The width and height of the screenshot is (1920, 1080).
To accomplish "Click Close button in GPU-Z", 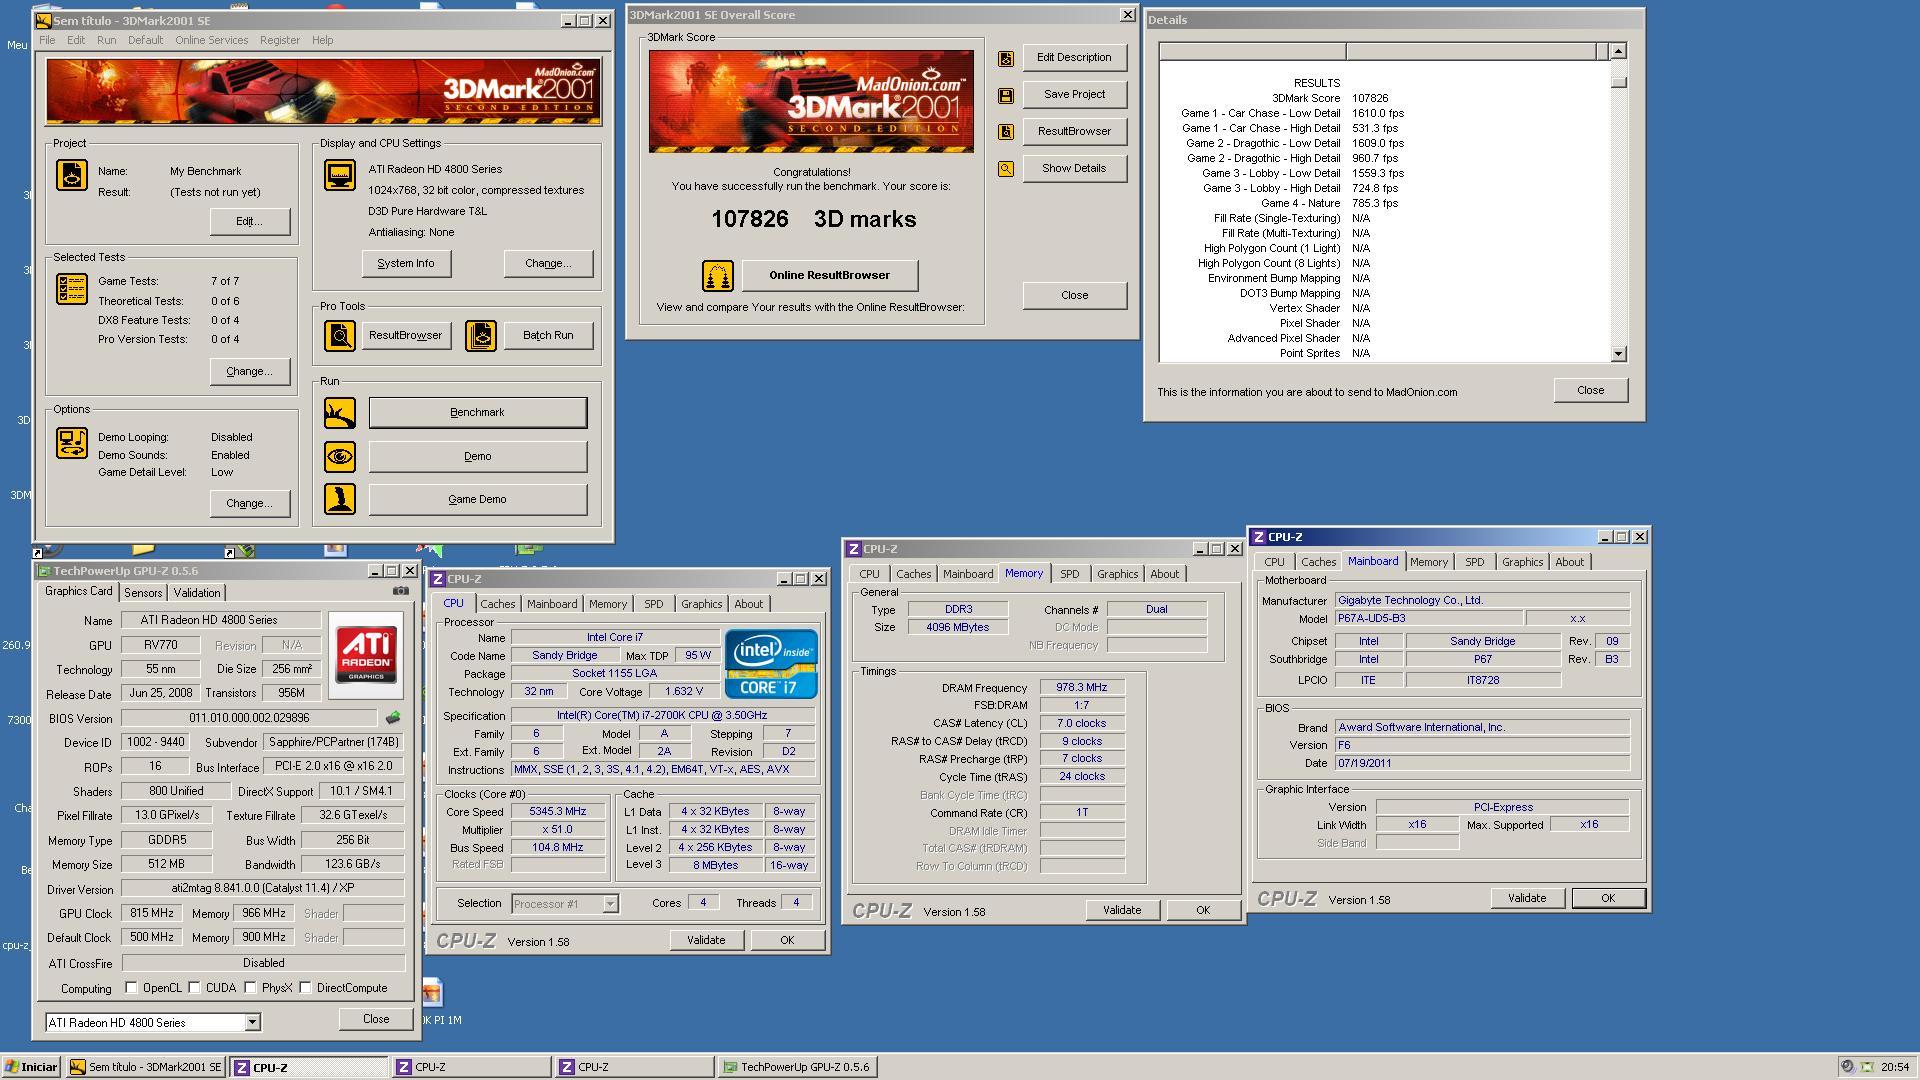I will [x=376, y=1020].
